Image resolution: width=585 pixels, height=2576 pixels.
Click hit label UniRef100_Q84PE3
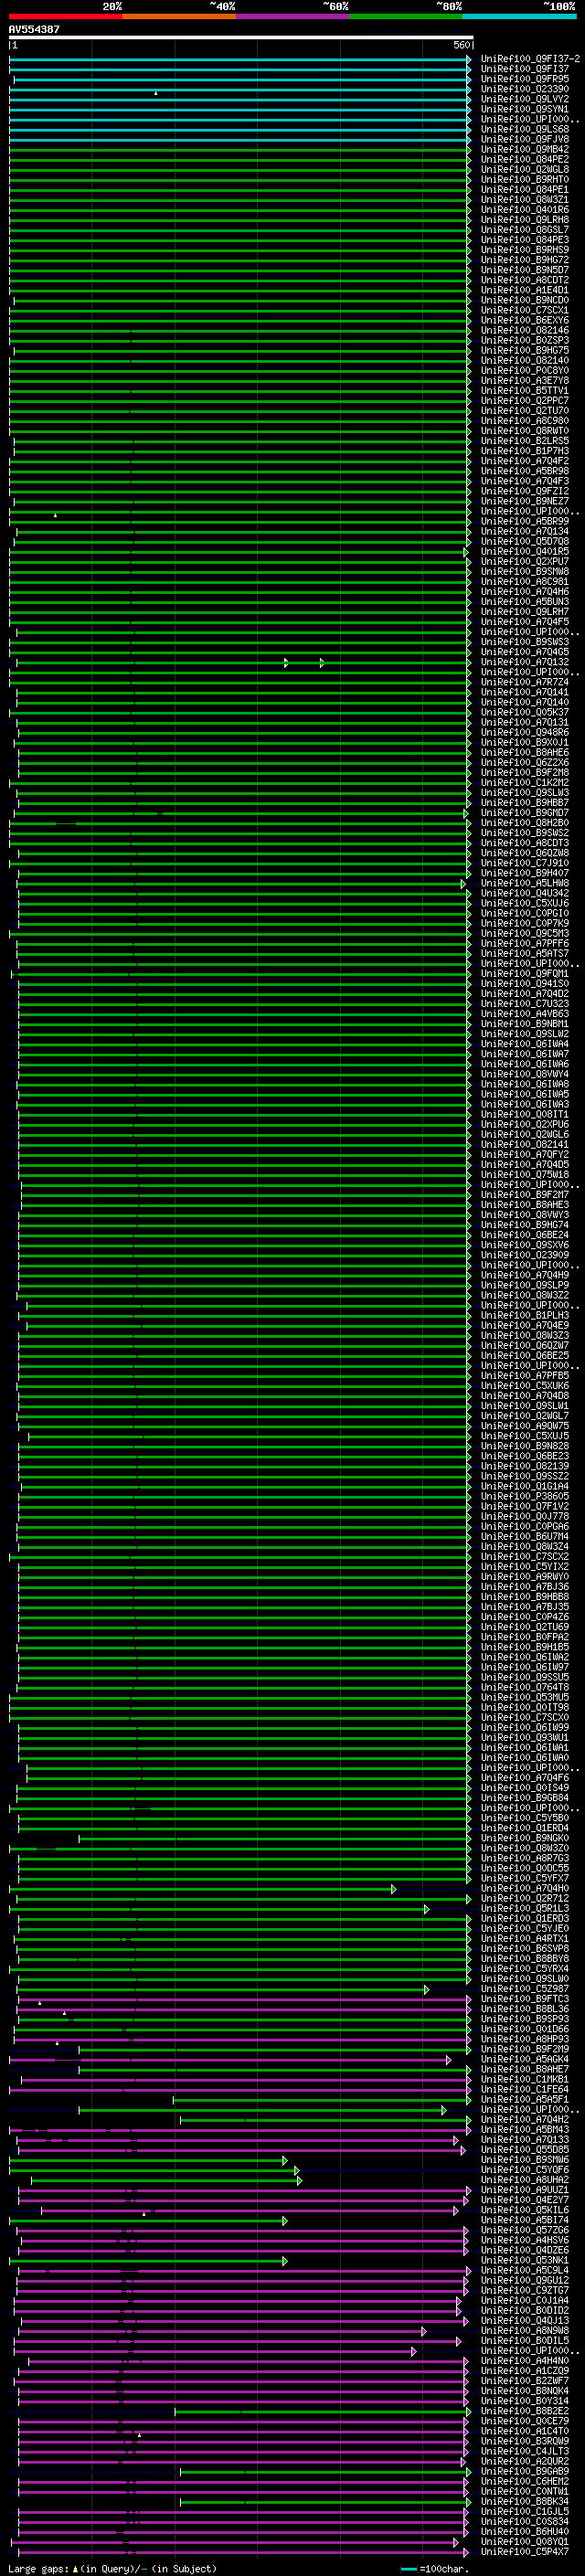[525, 240]
